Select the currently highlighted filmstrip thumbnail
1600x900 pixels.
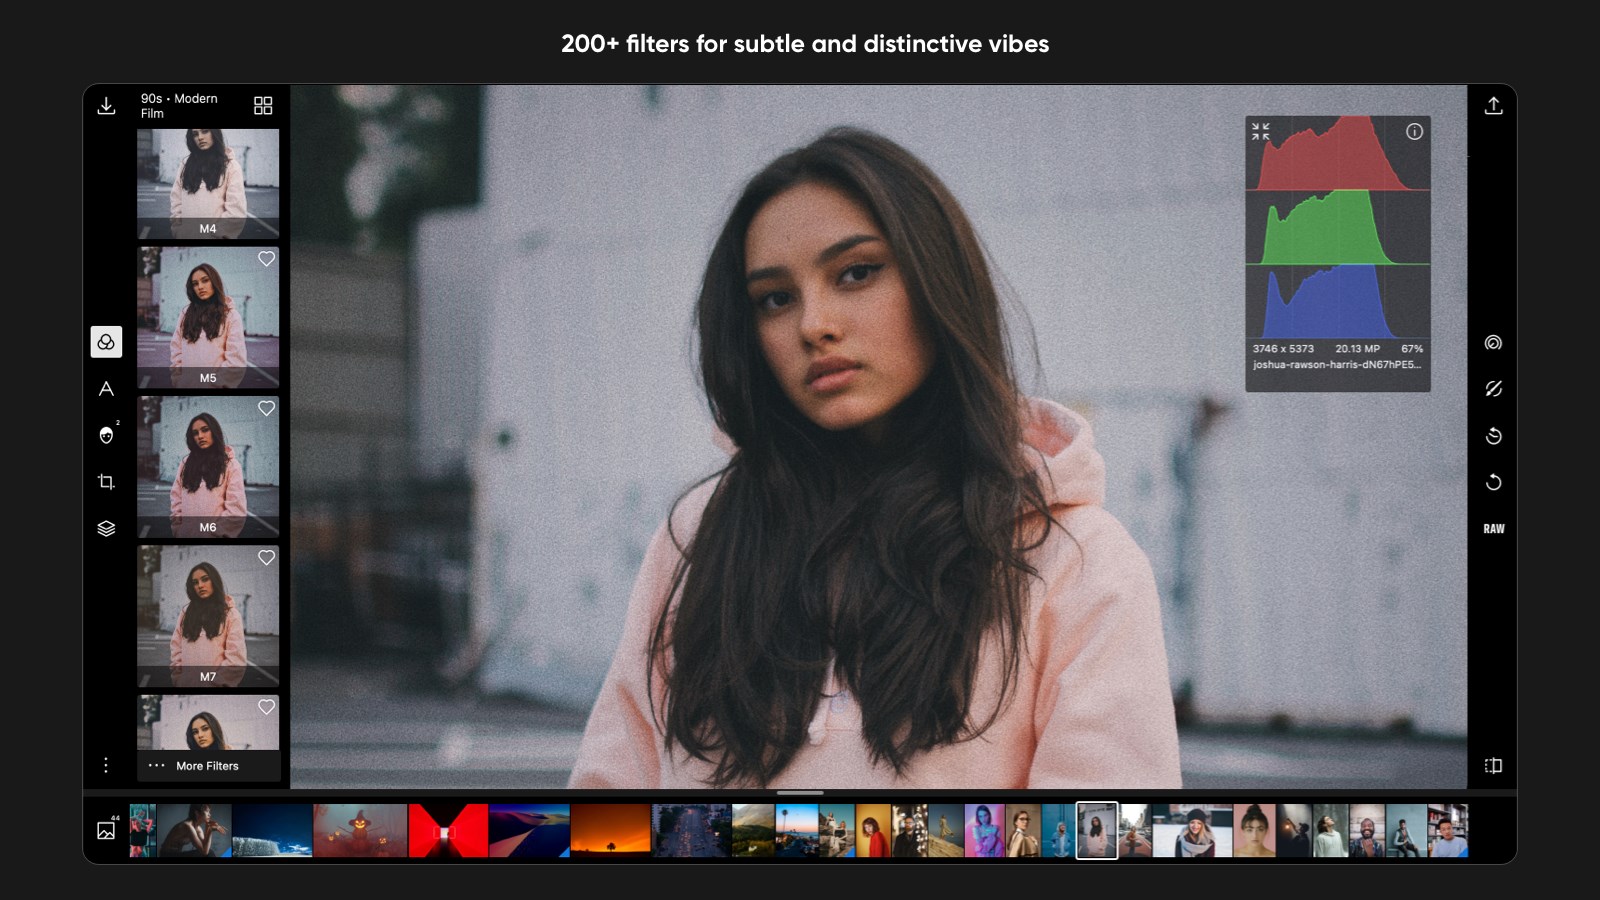point(1096,830)
